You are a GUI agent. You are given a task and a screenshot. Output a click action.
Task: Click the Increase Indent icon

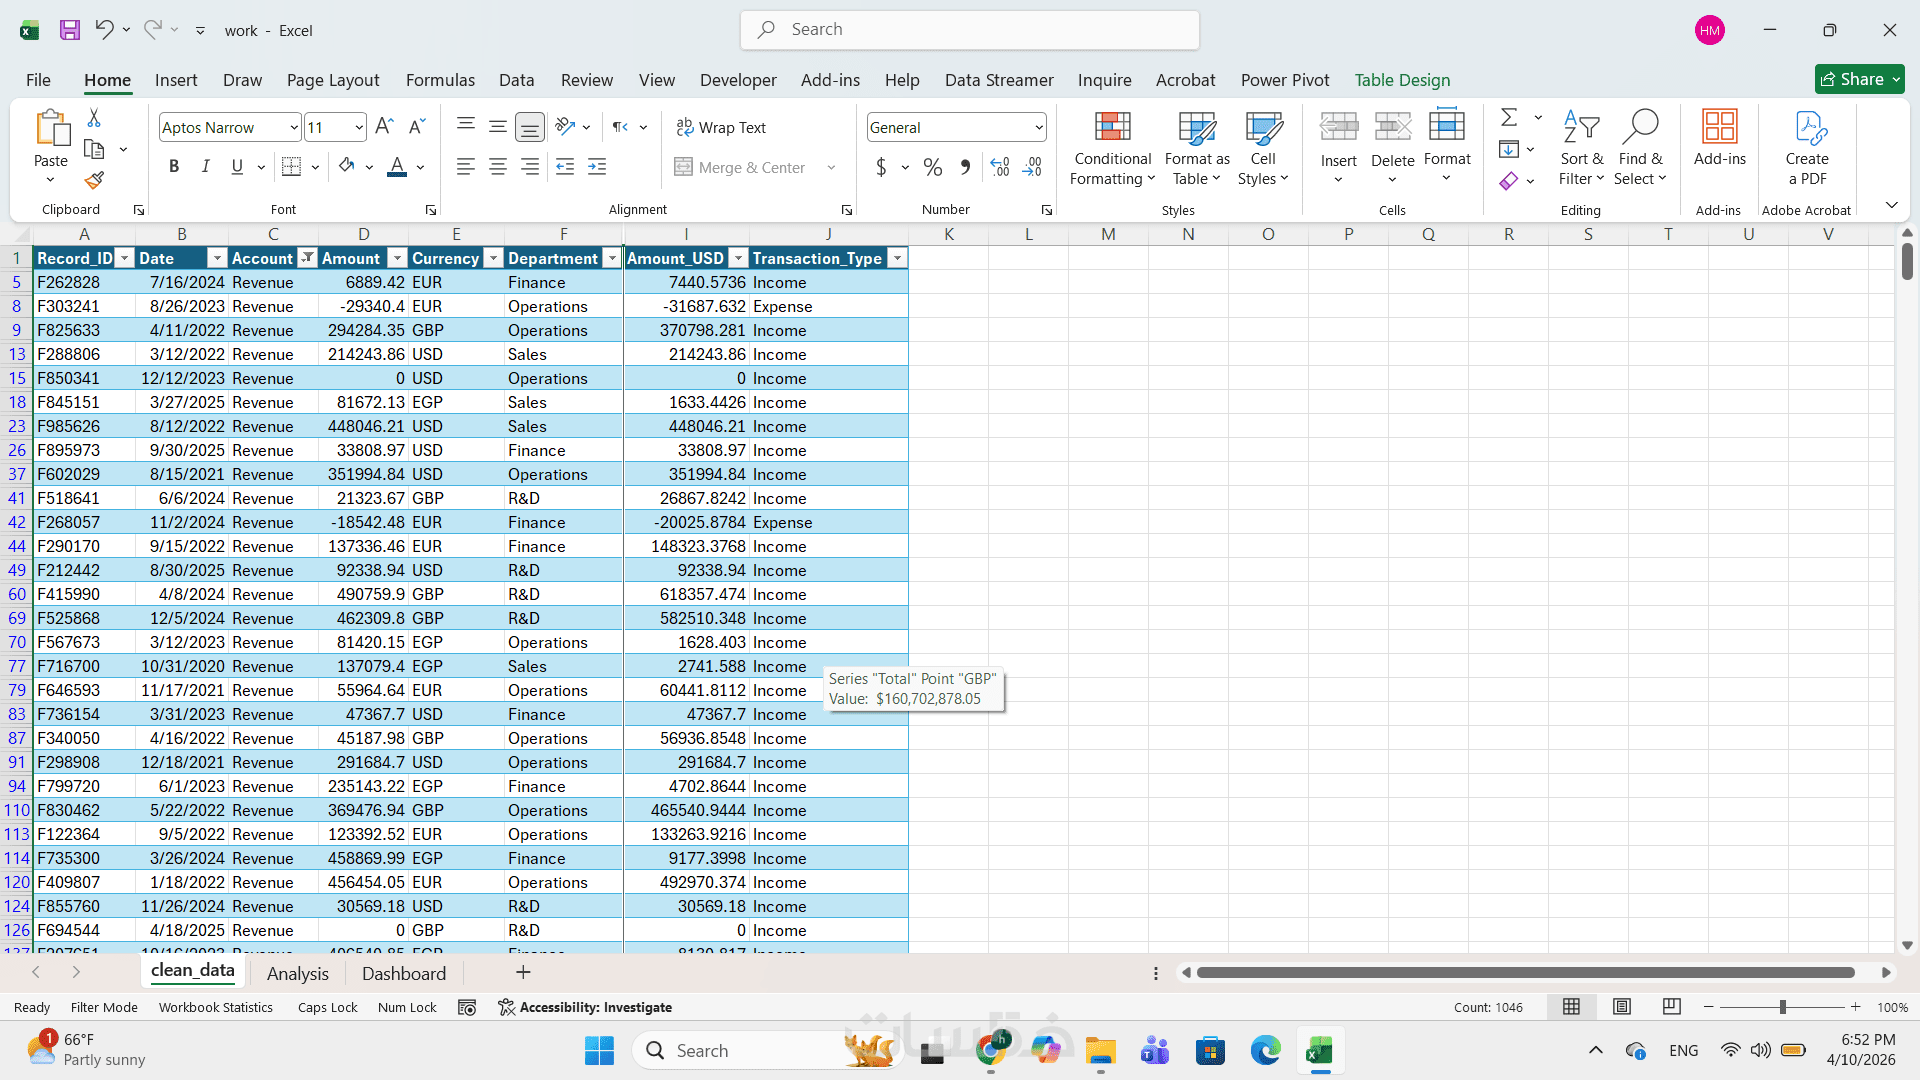597,167
